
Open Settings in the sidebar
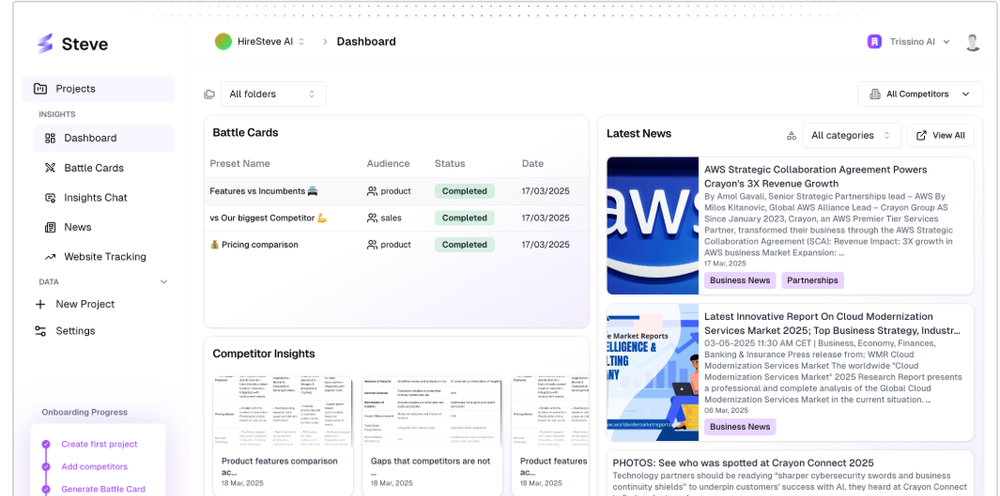(66, 331)
